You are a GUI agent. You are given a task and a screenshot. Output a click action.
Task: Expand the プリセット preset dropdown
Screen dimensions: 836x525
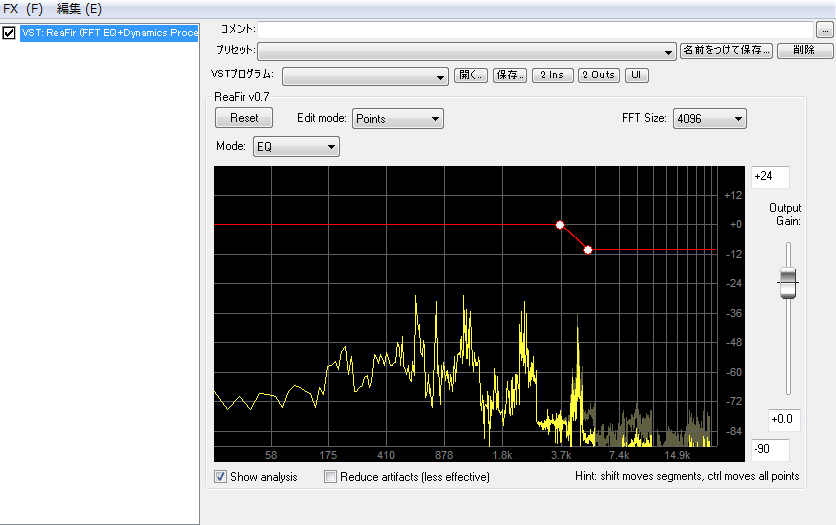467,51
